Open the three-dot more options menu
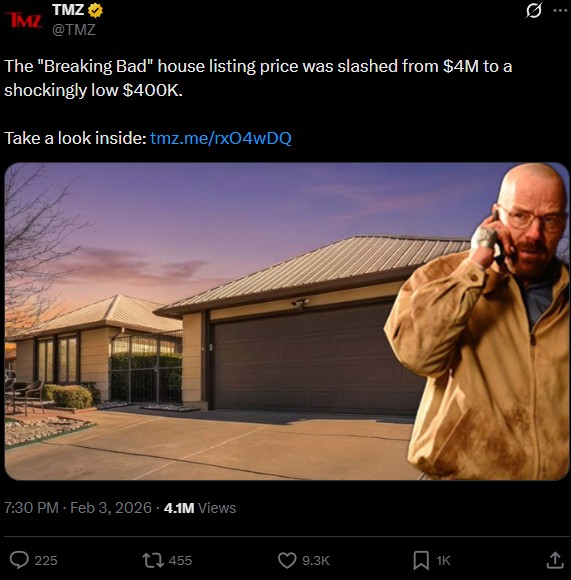Viewport: 571px width, 580px height. tap(560, 10)
